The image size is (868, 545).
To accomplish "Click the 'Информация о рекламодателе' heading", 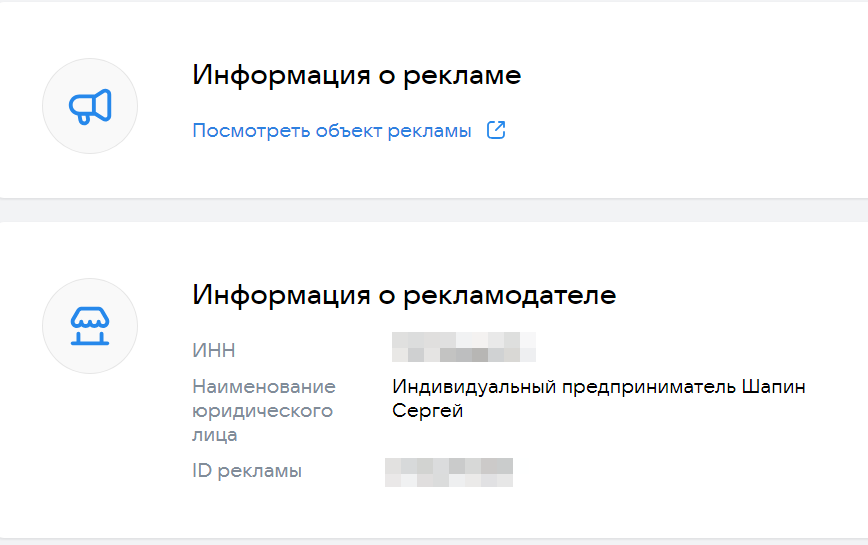I will point(404,296).
